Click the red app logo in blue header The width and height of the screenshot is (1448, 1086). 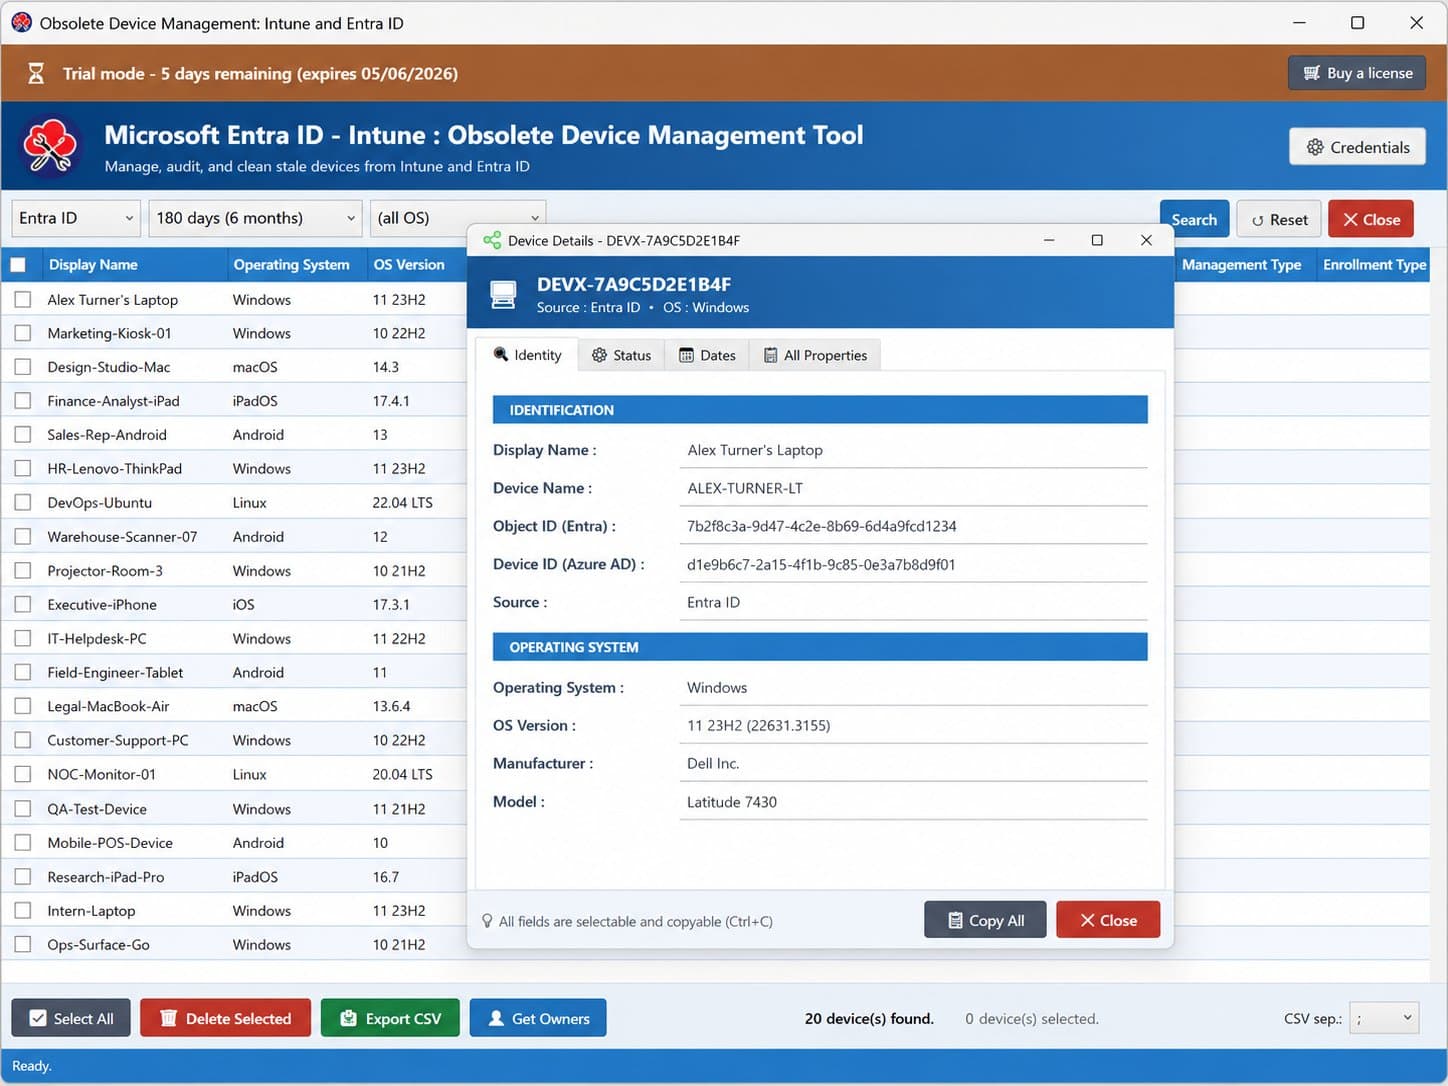(x=50, y=146)
